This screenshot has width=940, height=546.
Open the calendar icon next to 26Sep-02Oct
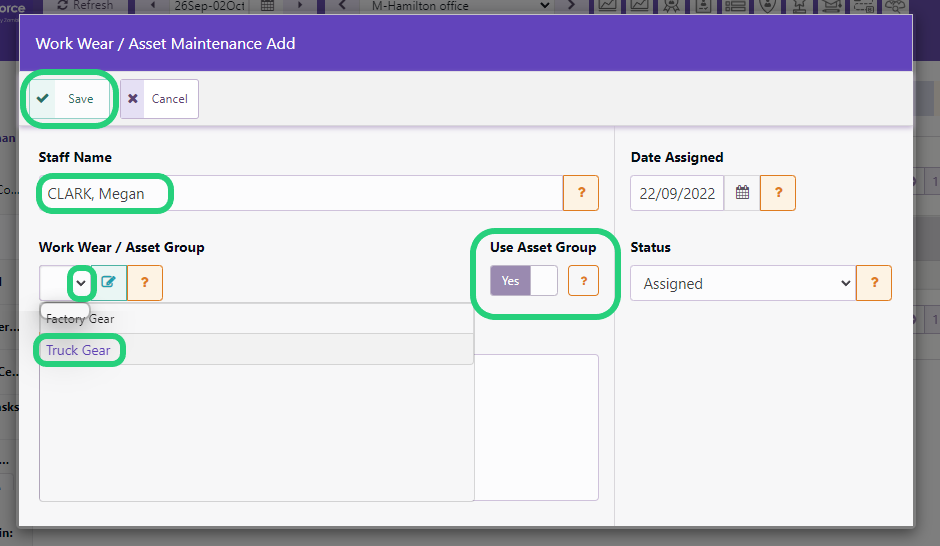267,6
